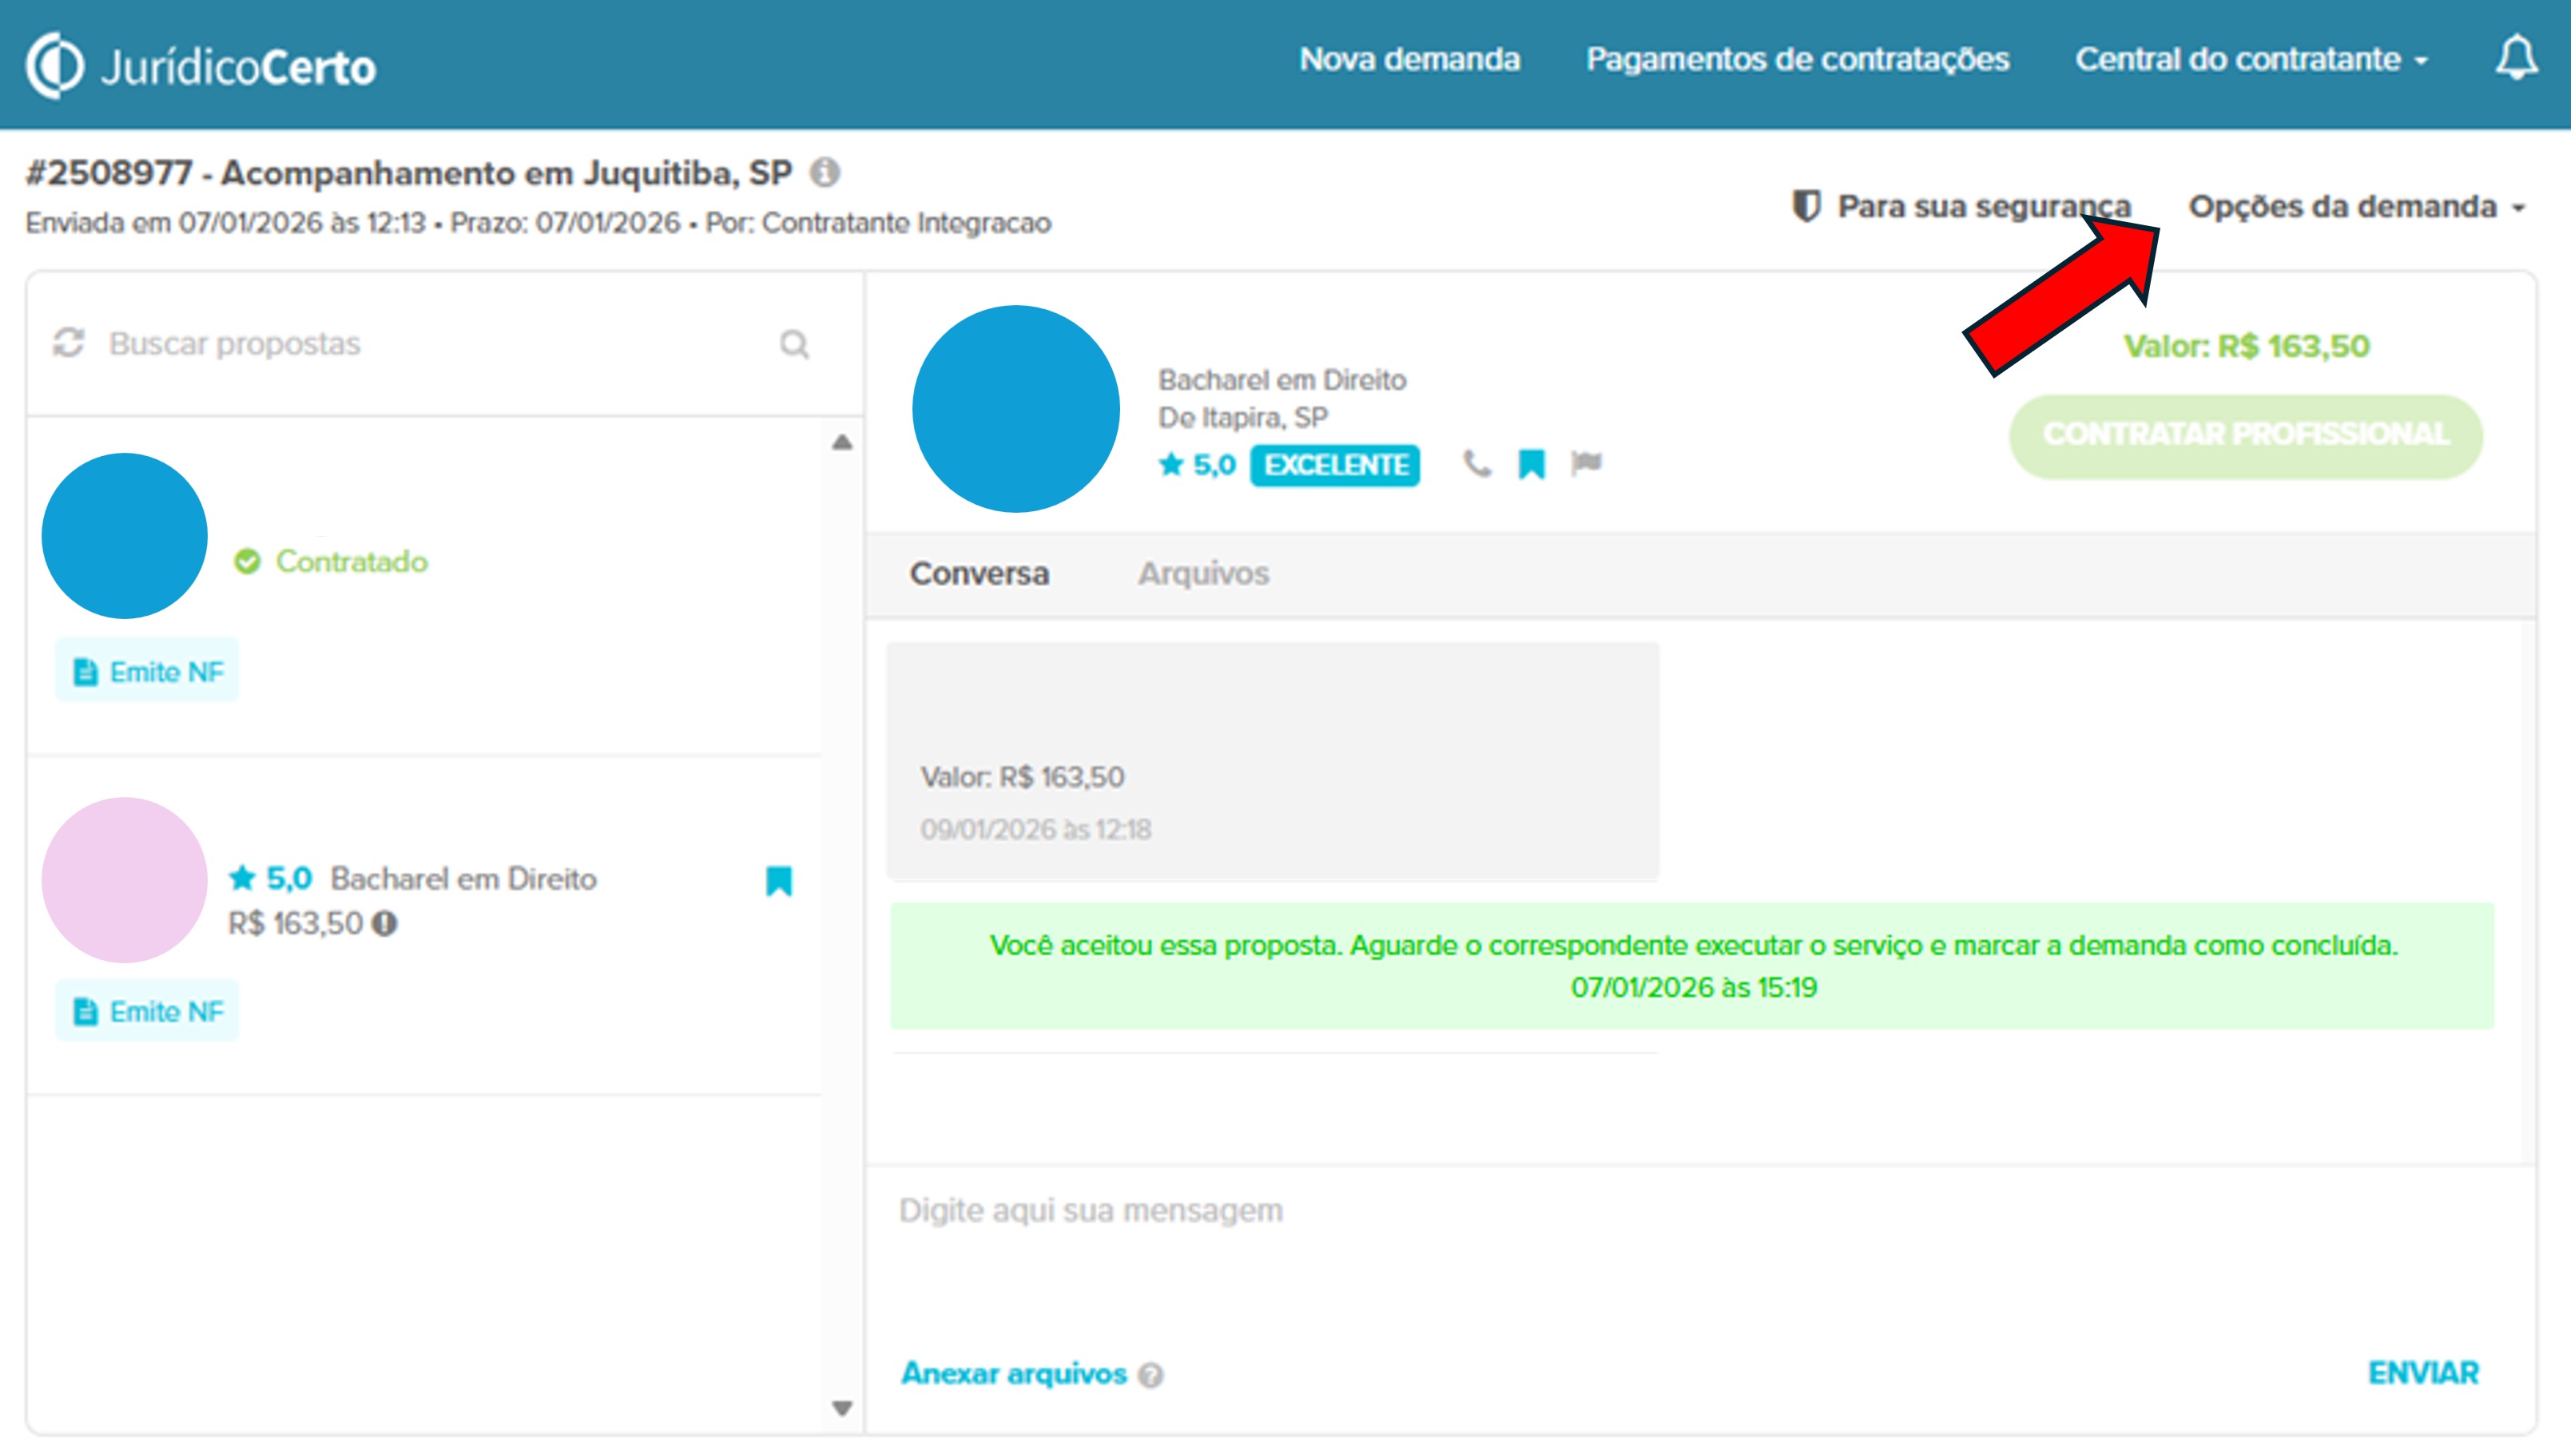
Task: Click the pink avatar of second proposal
Action: pos(125,880)
